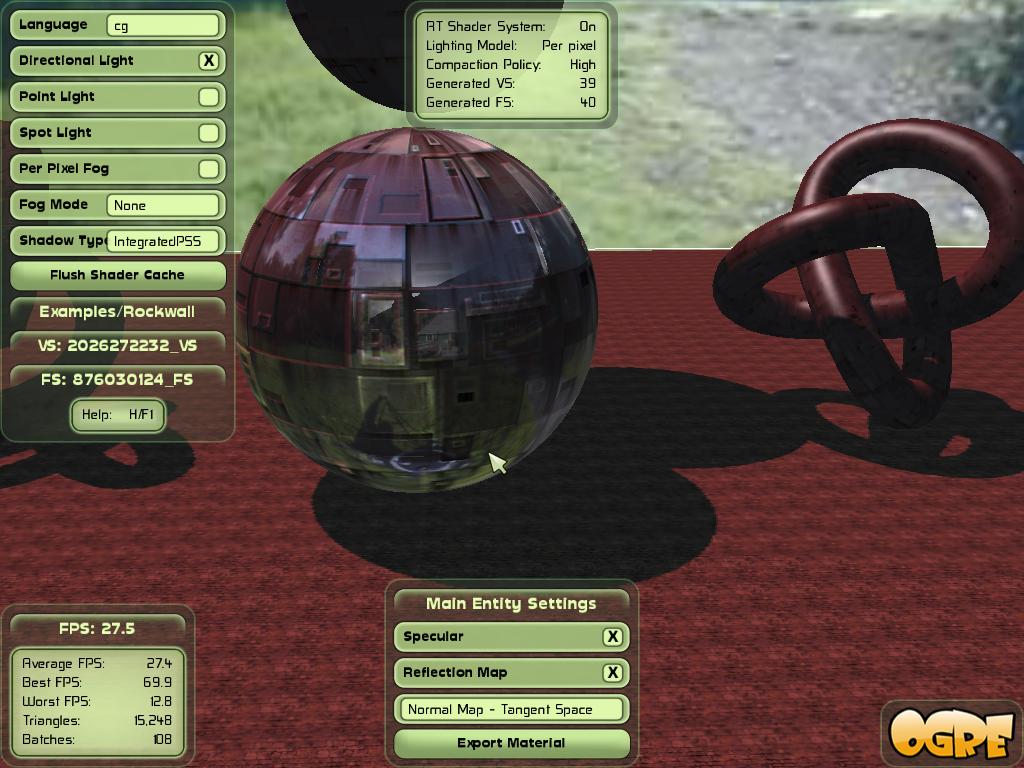Enable the Spot Light checkbox
This screenshot has height=768, width=1024.
pyautogui.click(x=208, y=133)
